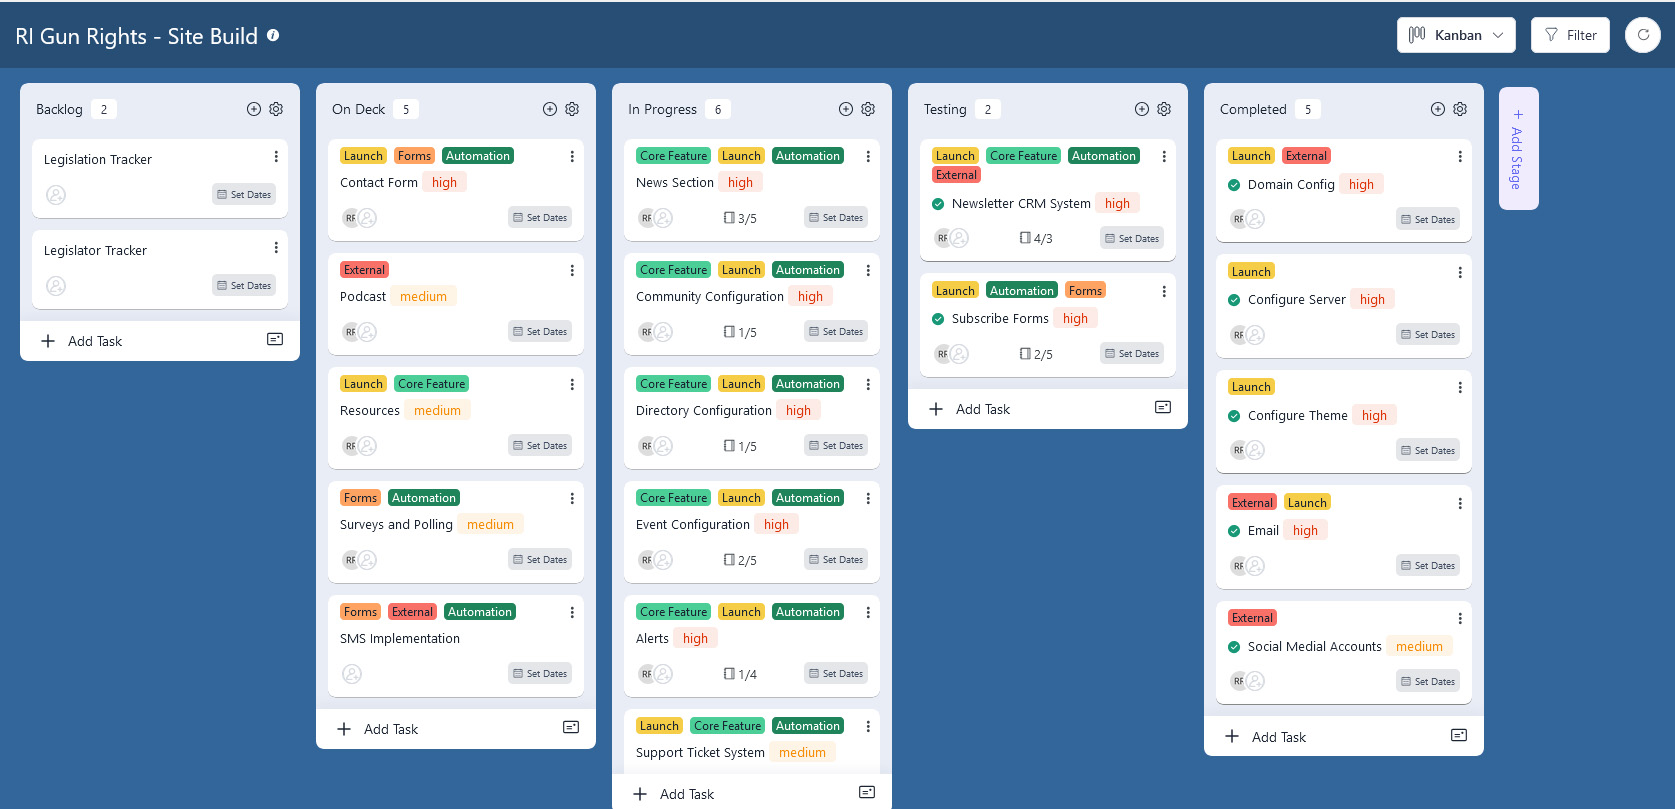Screen dimensions: 1675x809
Task: Open the Kanban view dropdown
Action: [x=1456, y=35]
